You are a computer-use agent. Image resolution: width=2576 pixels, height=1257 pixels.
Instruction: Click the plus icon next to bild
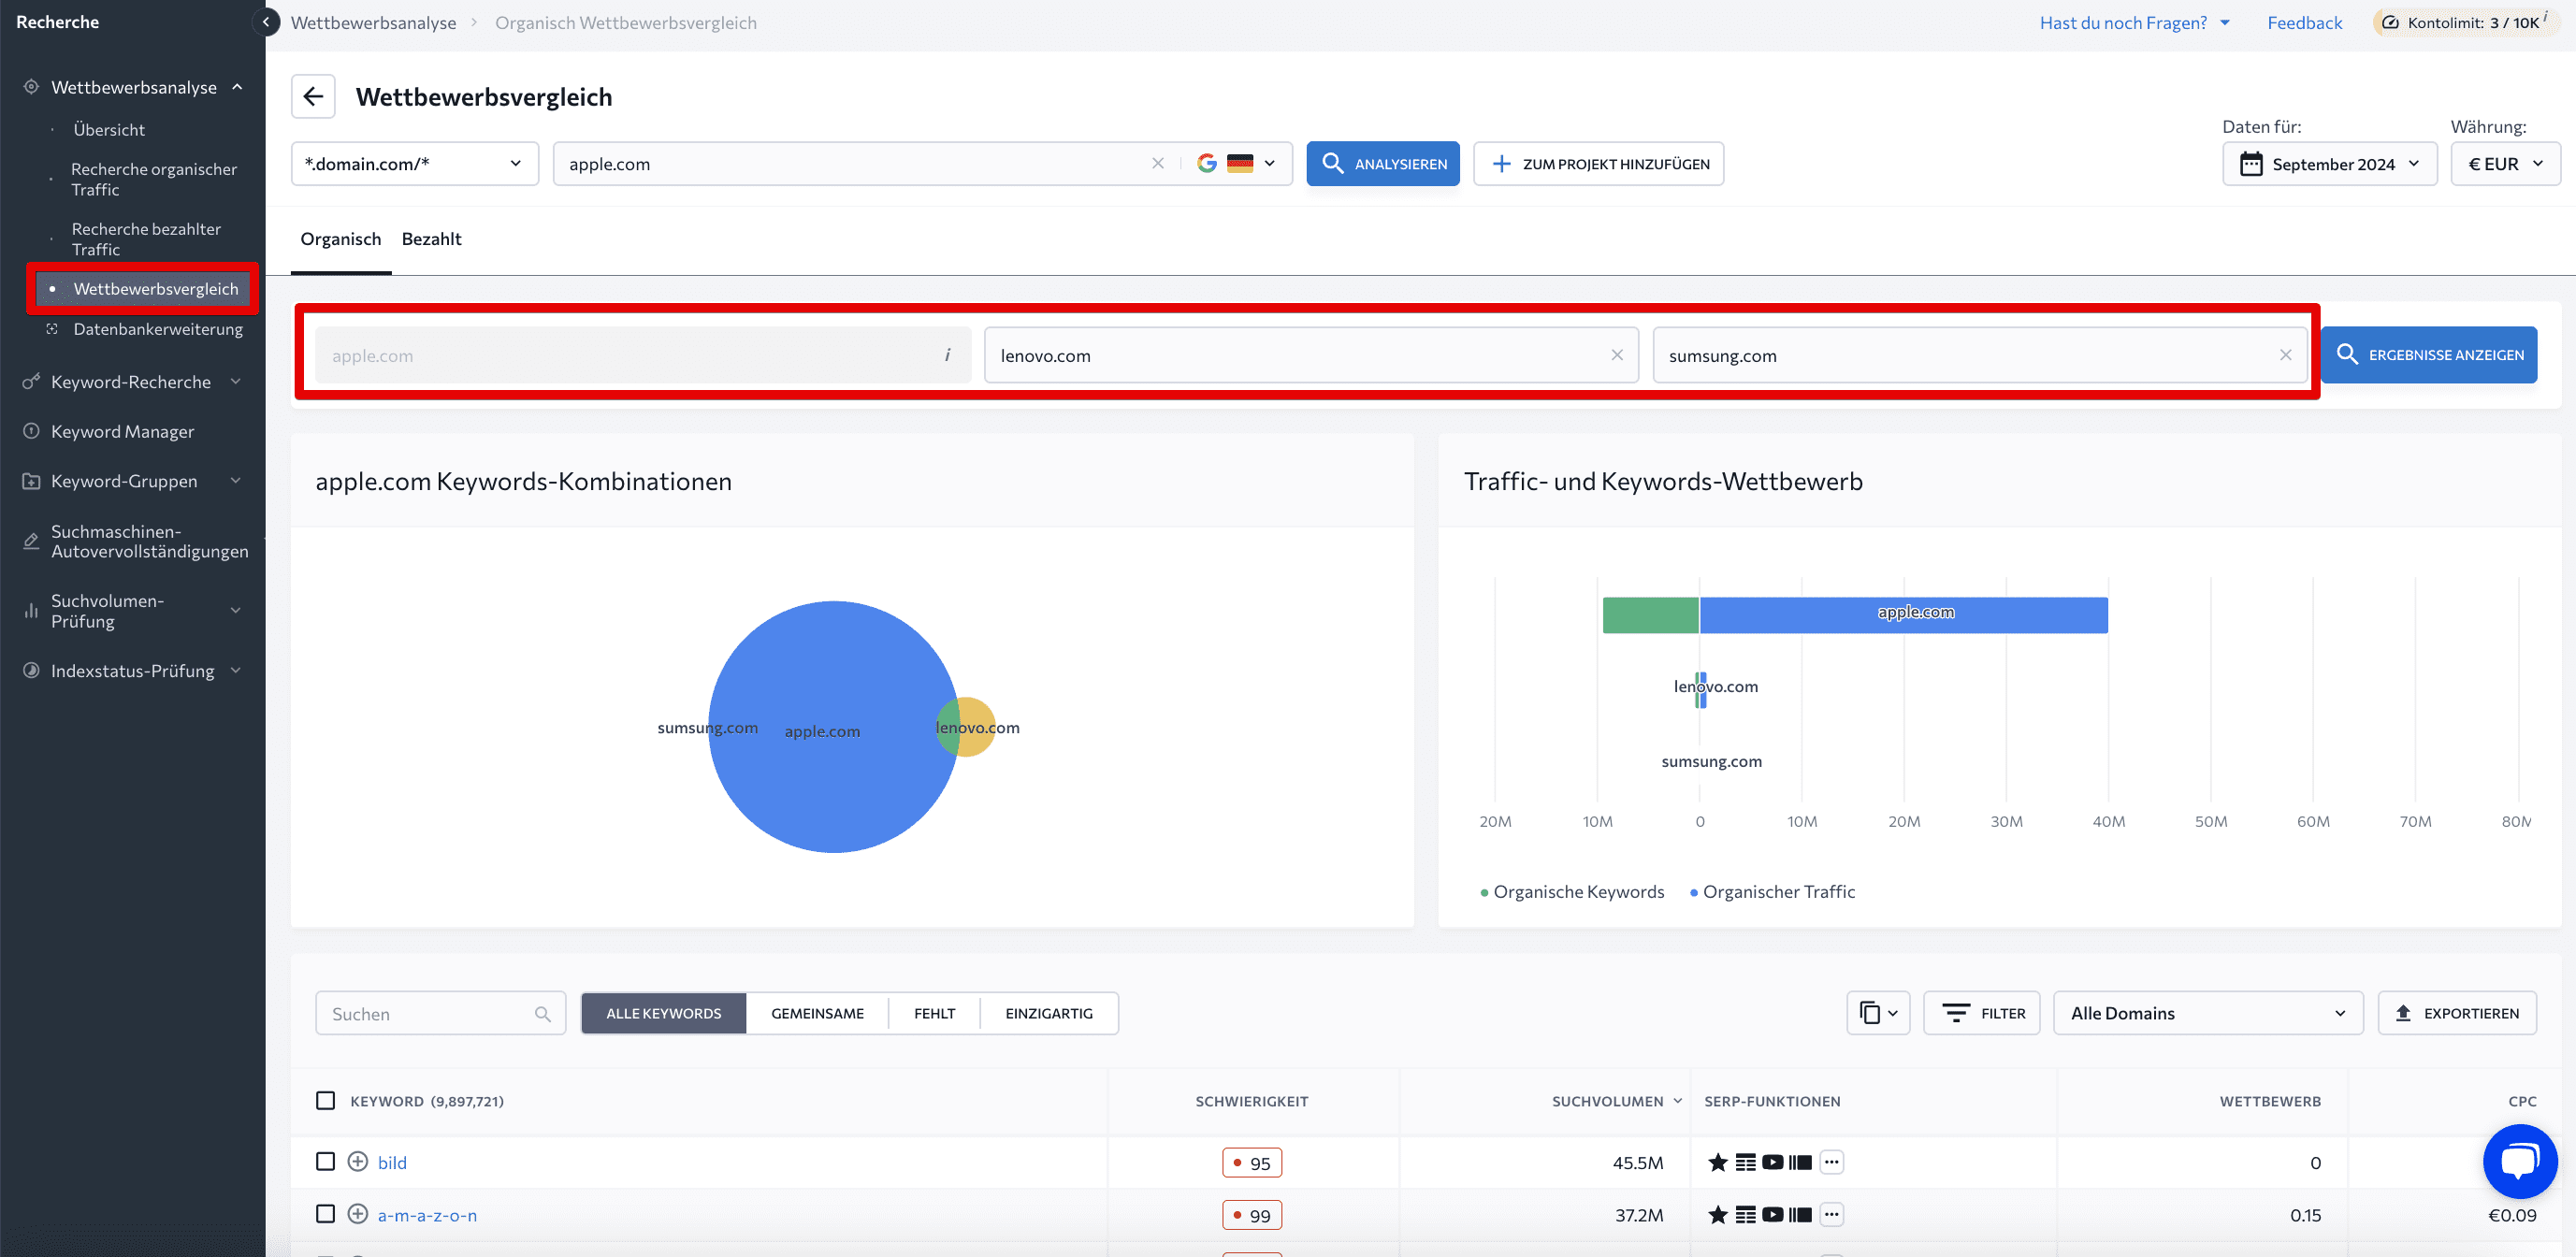357,1161
